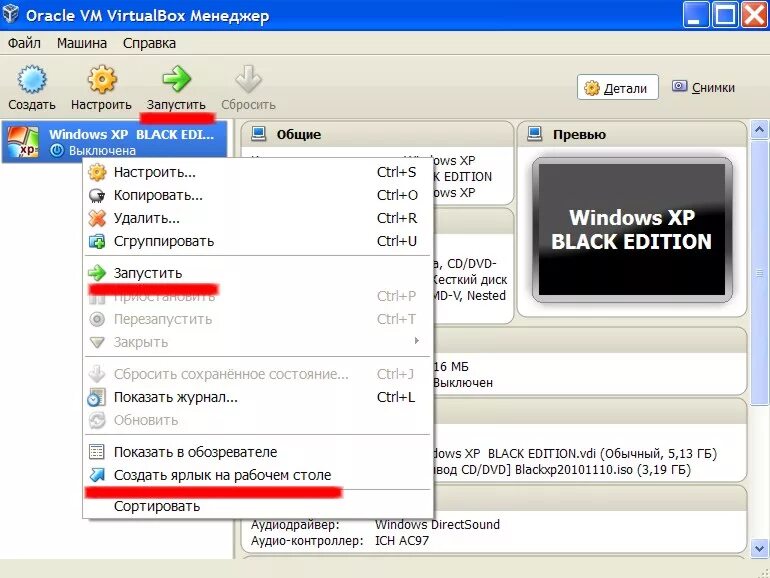Click the green arrow icon beside Запустить
Viewport: 770px width, 578px height.
pos(97,273)
